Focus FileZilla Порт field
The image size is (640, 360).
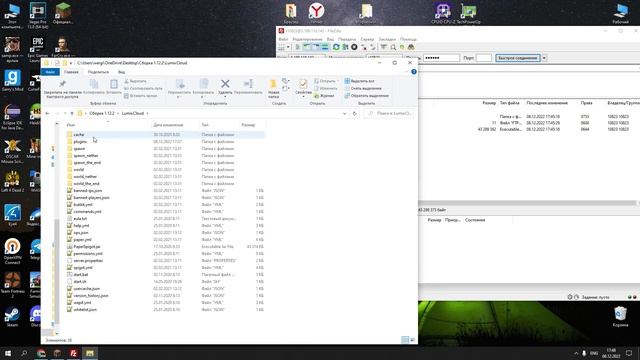tap(484, 58)
